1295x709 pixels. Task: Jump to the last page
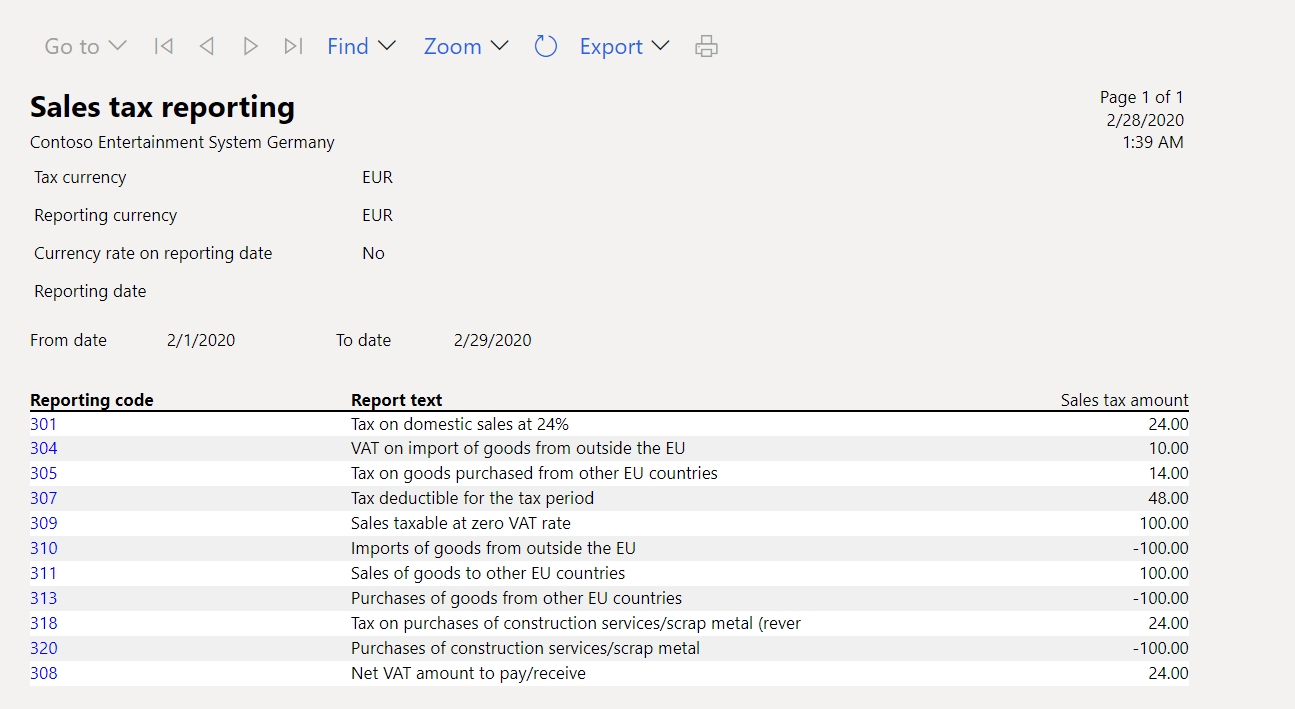pyautogui.click(x=293, y=46)
